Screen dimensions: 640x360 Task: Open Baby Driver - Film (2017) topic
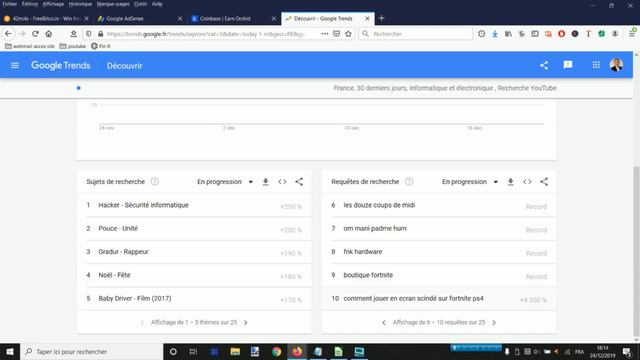click(135, 298)
